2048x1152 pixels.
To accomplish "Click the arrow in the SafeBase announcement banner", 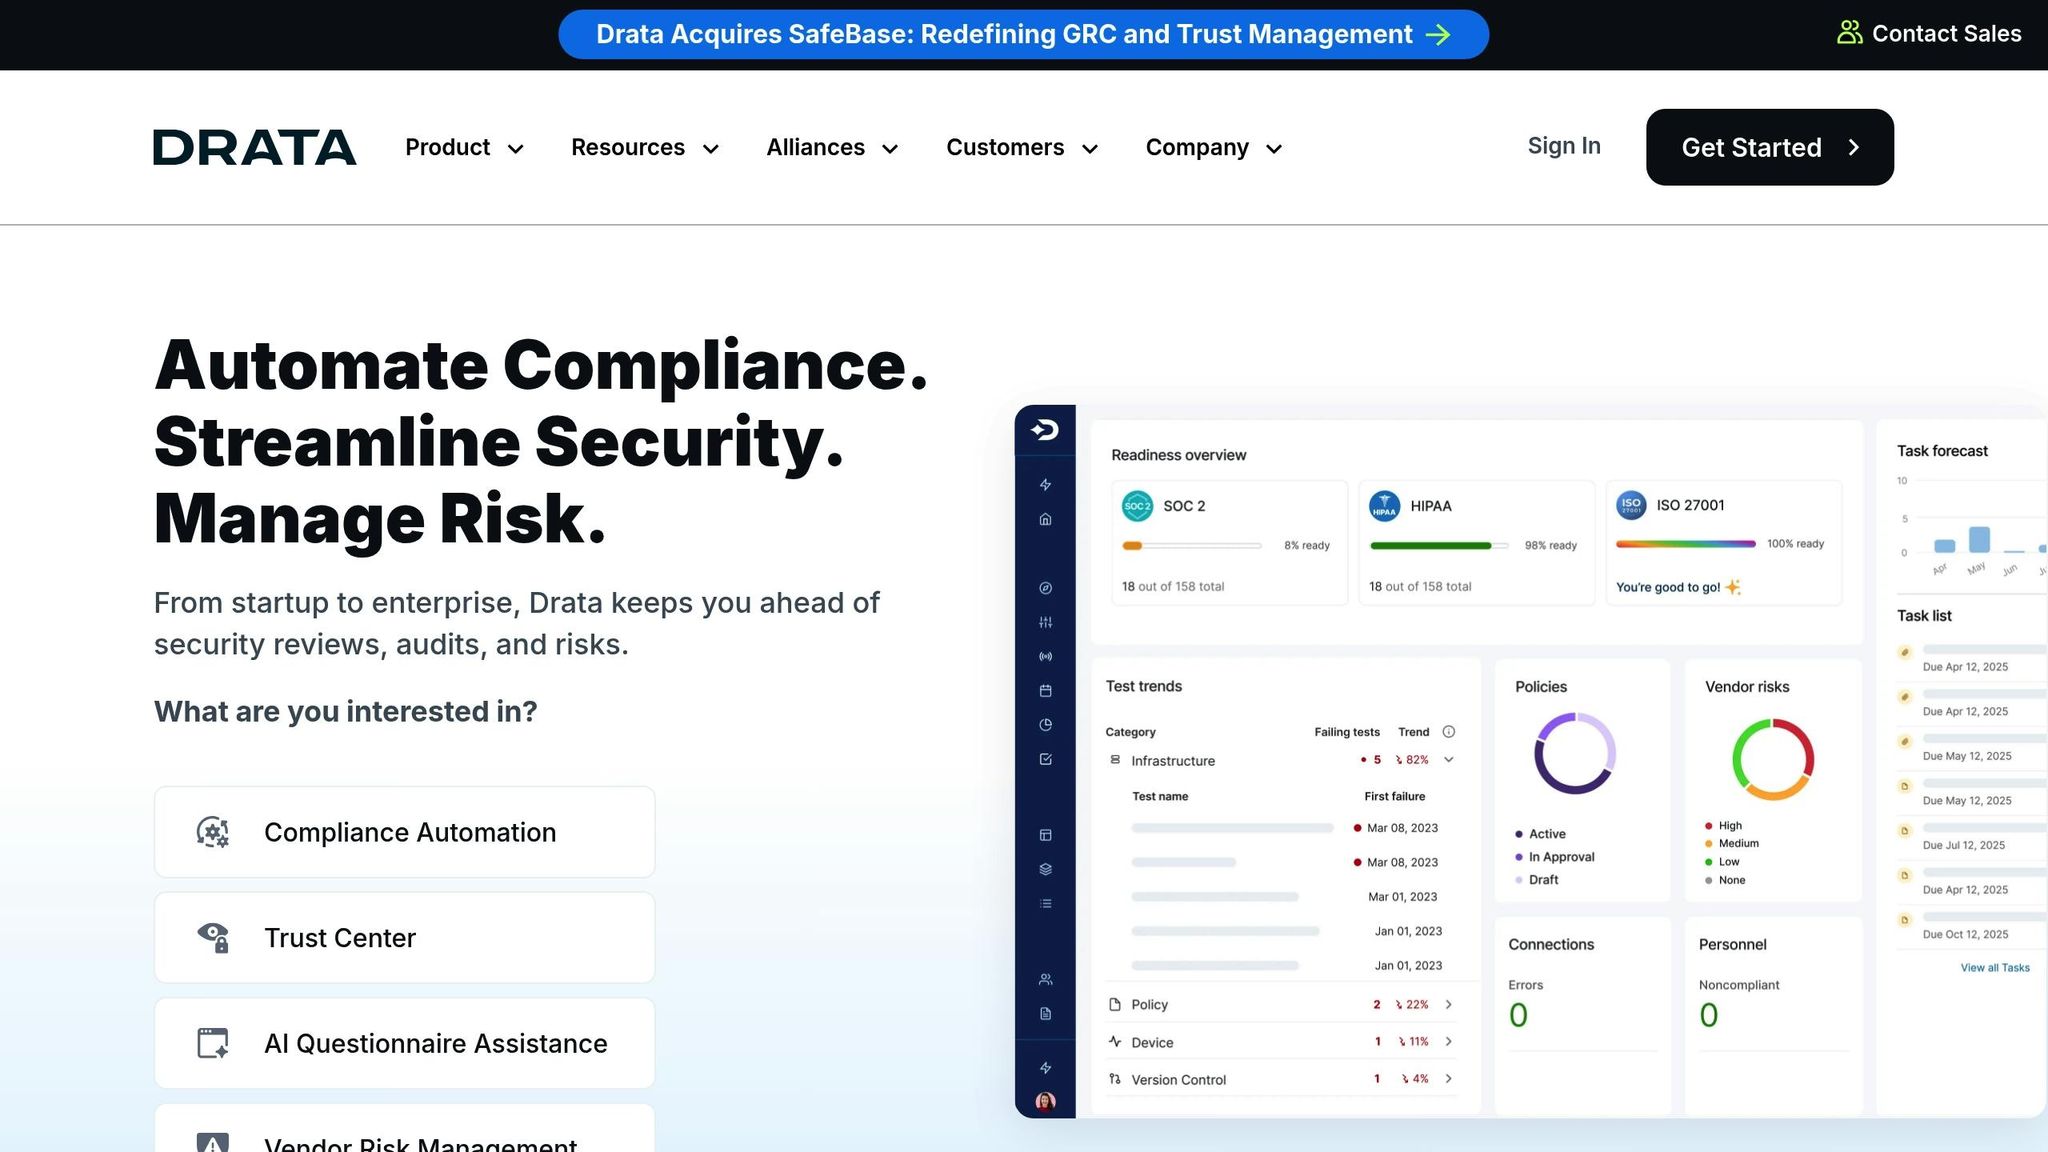I will 1438,35.
